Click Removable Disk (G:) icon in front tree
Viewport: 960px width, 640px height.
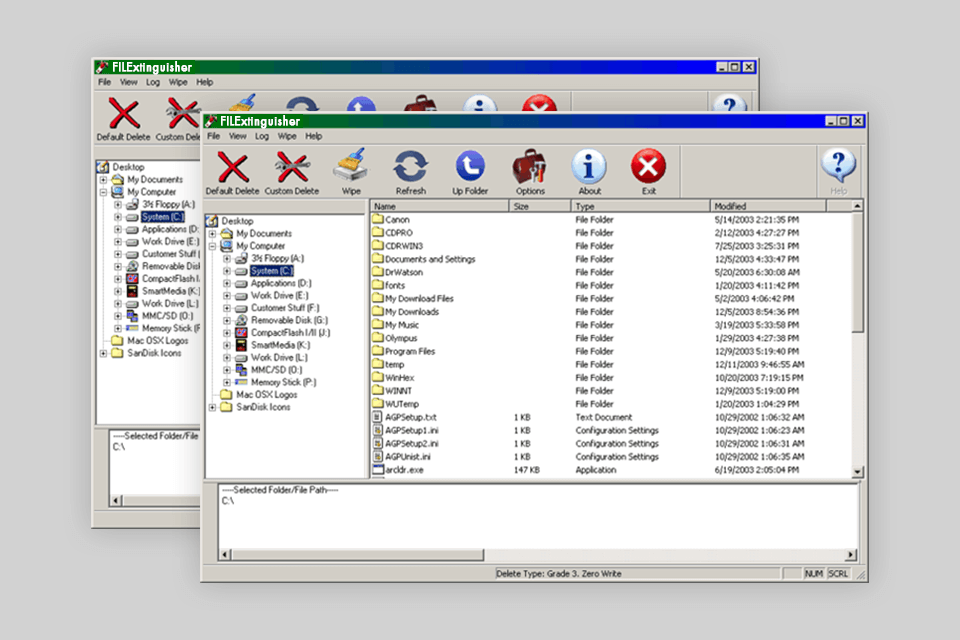(x=241, y=320)
